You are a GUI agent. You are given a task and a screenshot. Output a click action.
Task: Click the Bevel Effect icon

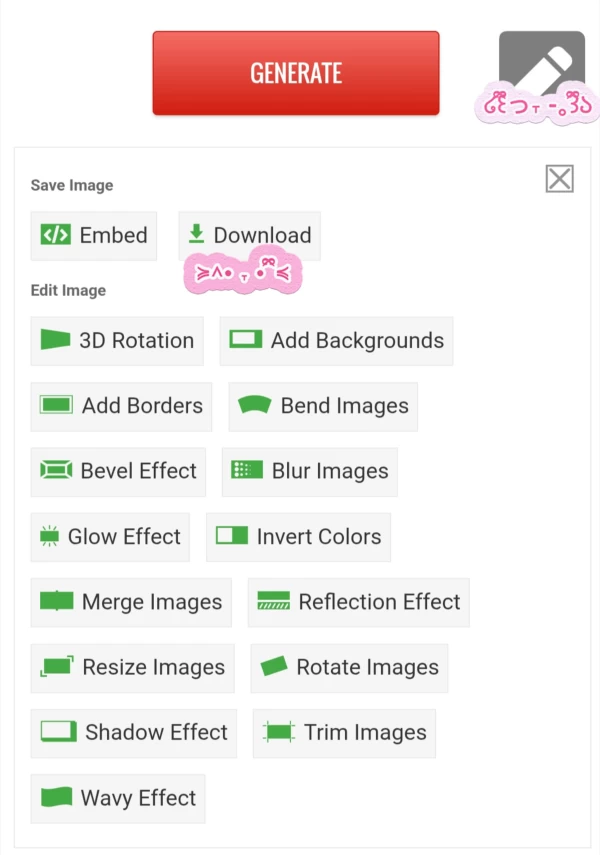tap(56, 471)
